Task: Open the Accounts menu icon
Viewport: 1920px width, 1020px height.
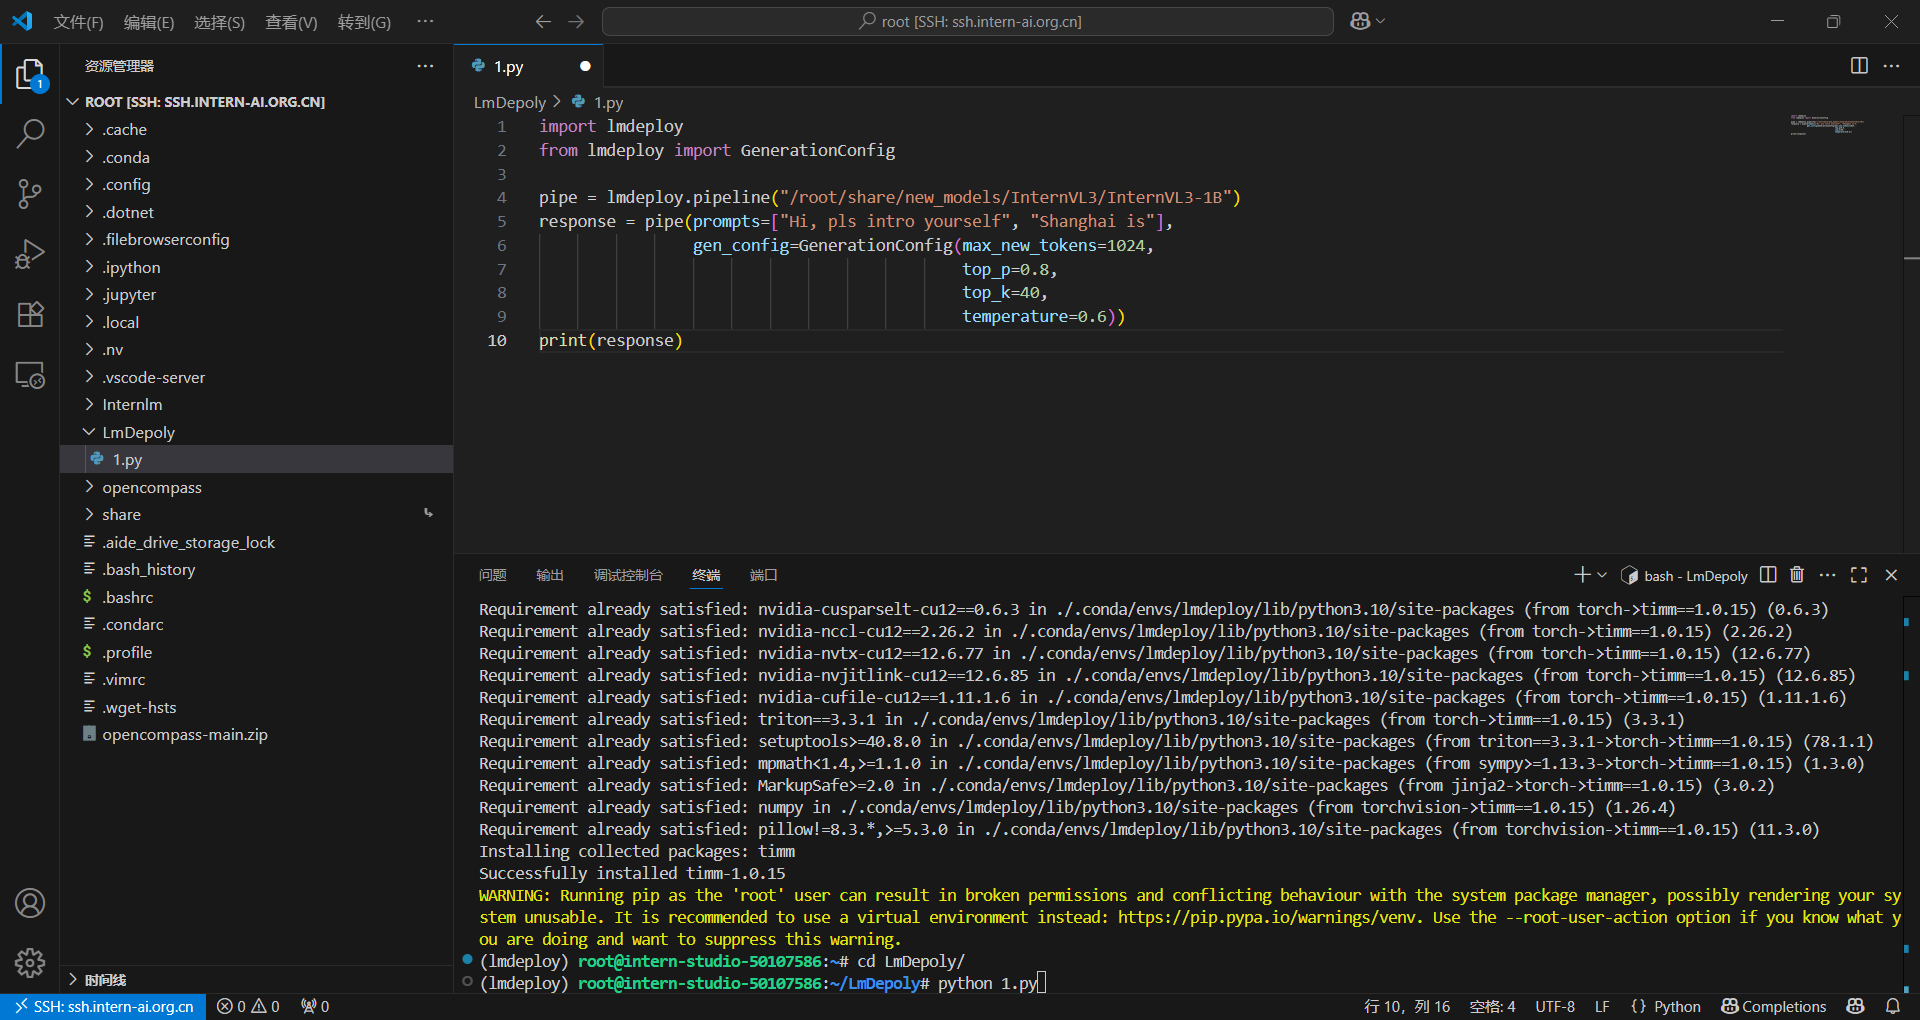Action: tap(30, 903)
